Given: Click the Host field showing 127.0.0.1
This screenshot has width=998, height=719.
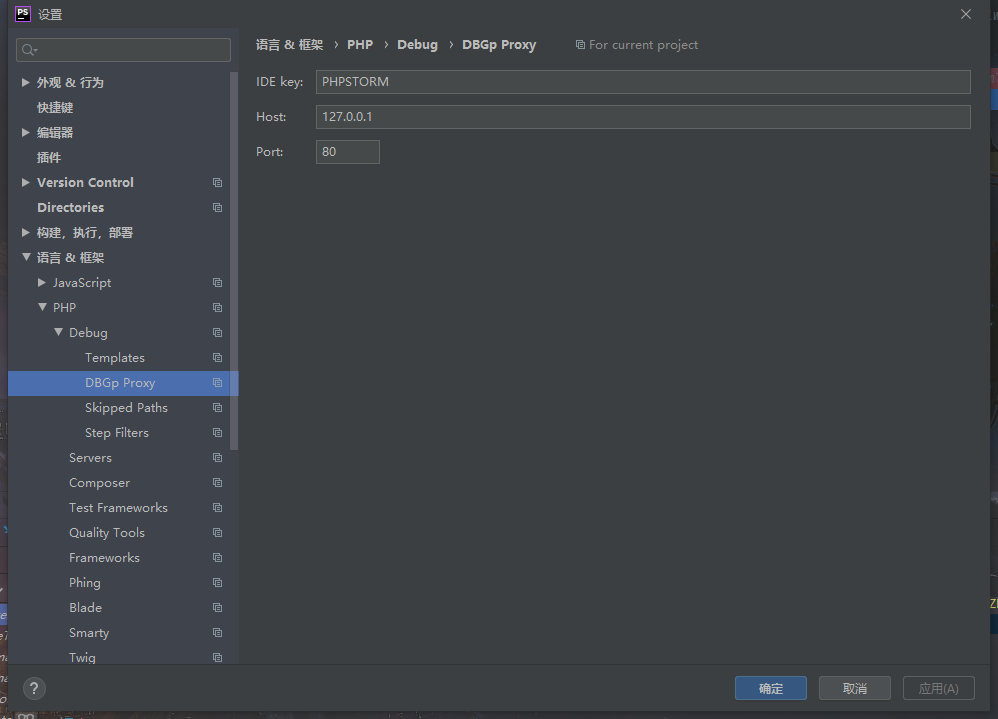Looking at the screenshot, I should (643, 116).
